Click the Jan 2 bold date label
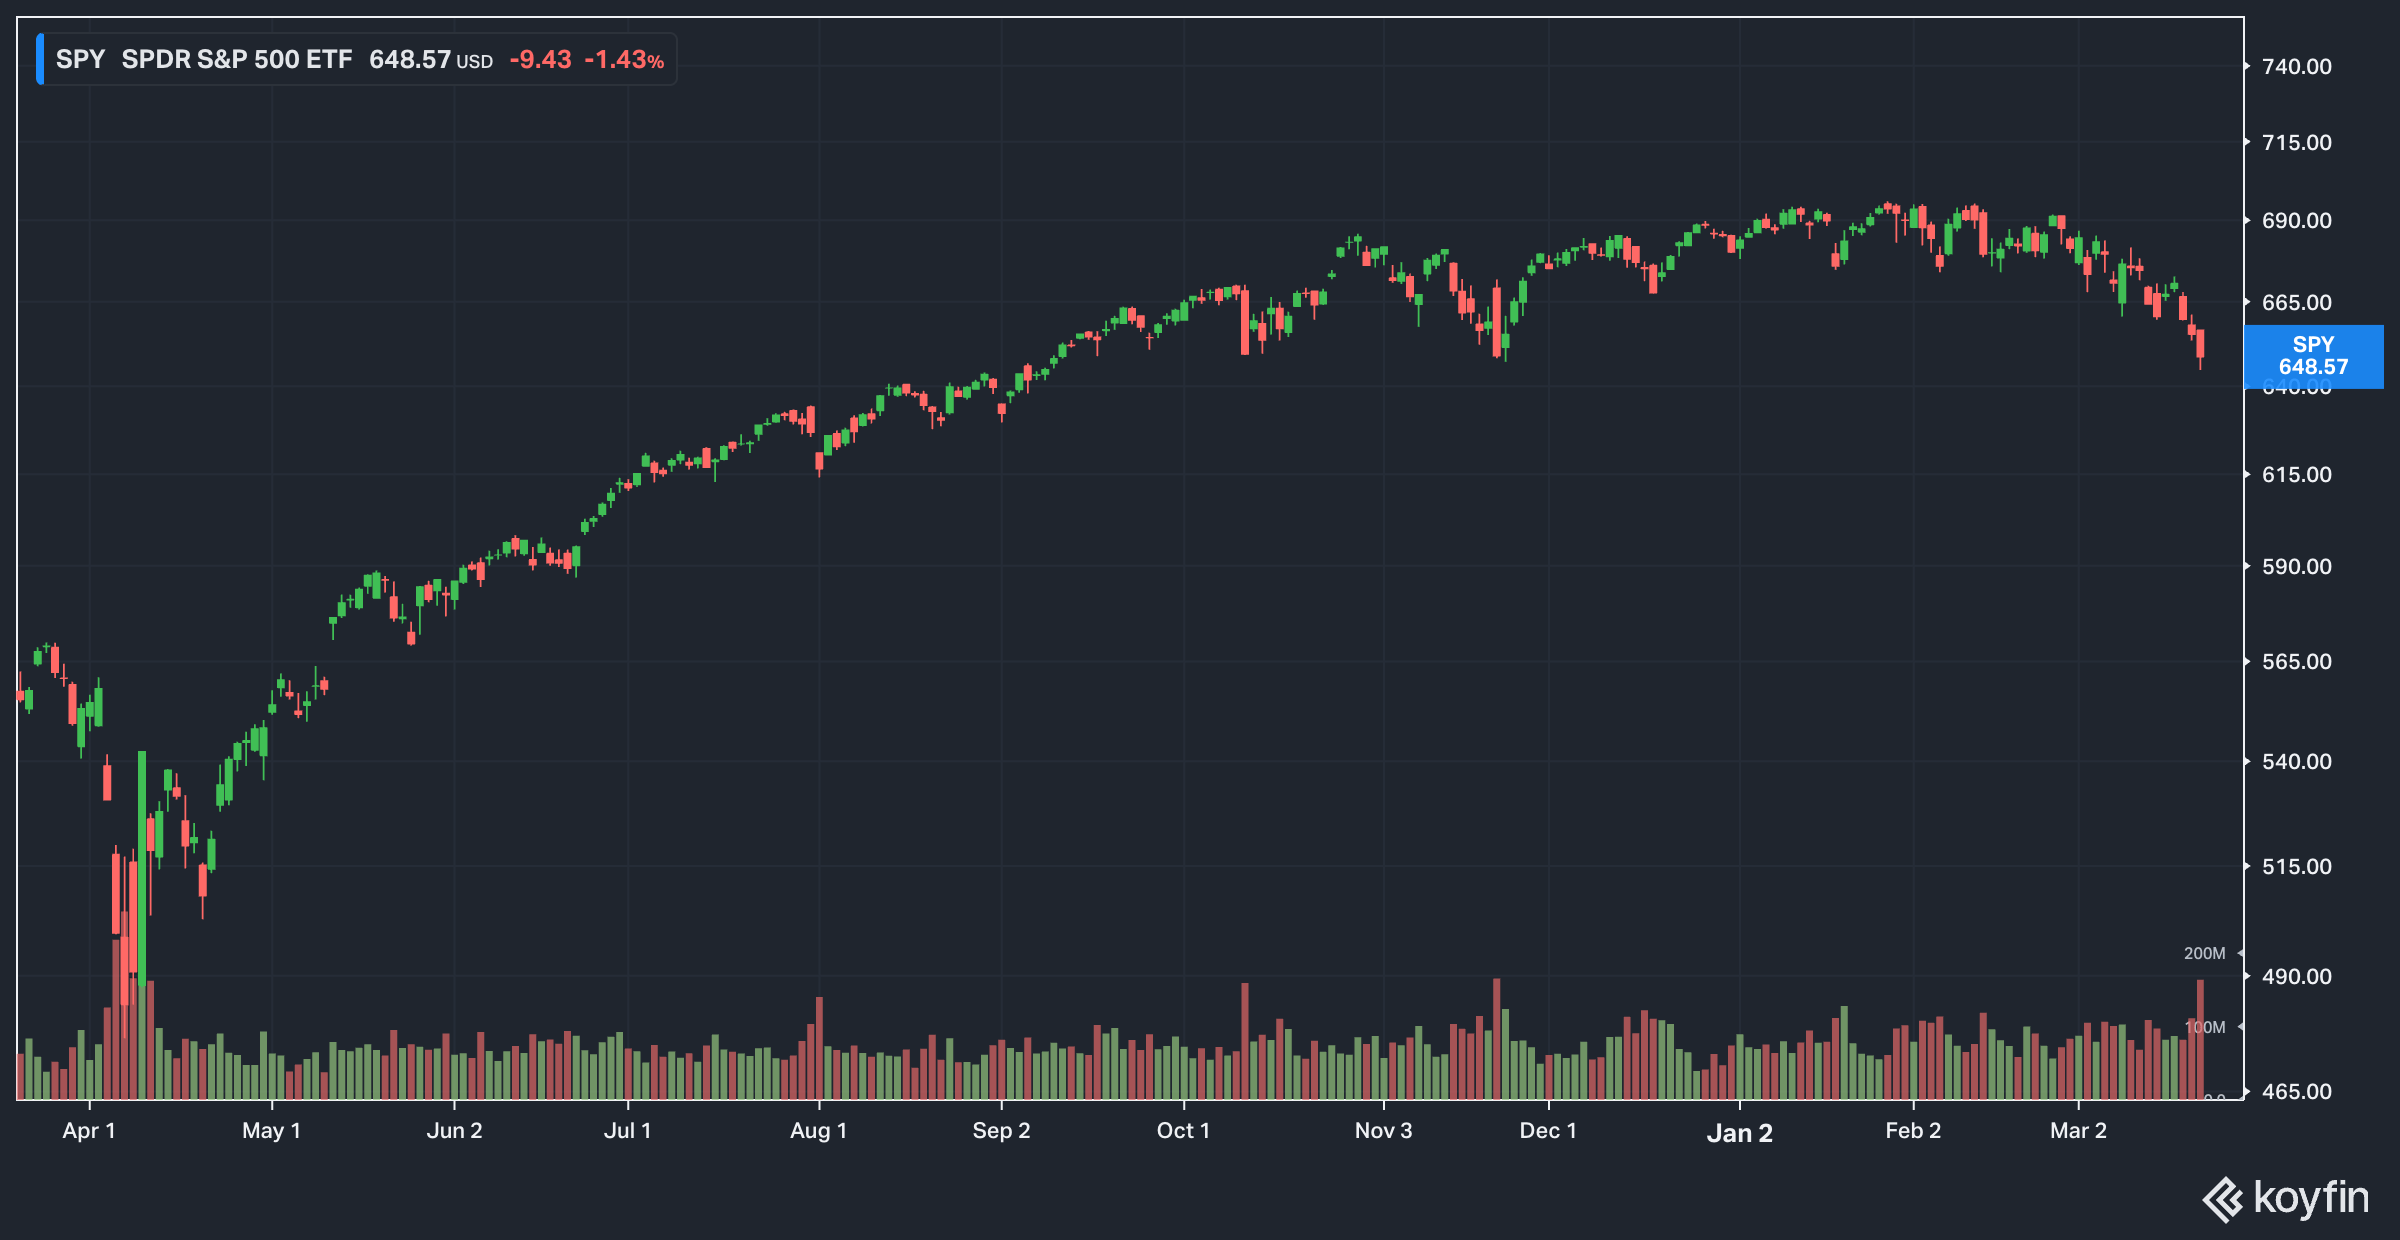 1739,1133
